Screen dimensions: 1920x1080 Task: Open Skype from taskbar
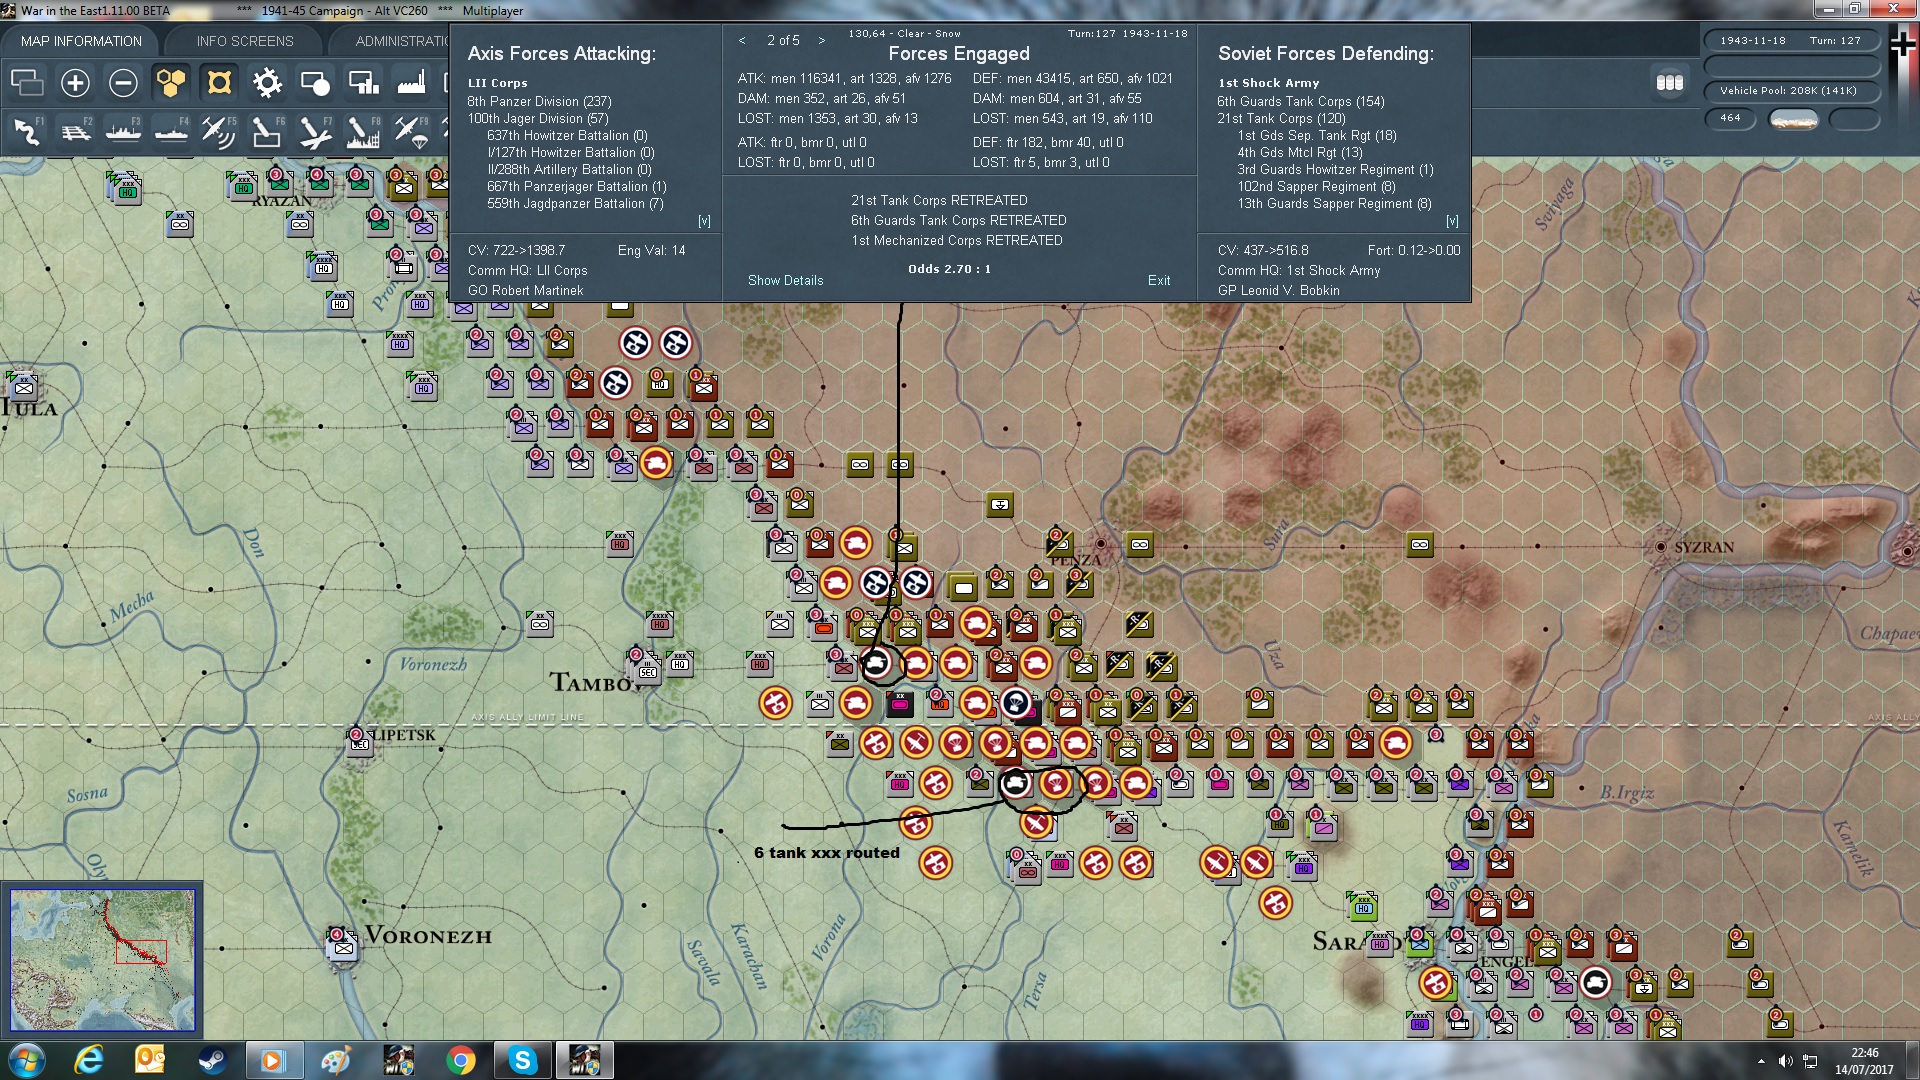523,1060
